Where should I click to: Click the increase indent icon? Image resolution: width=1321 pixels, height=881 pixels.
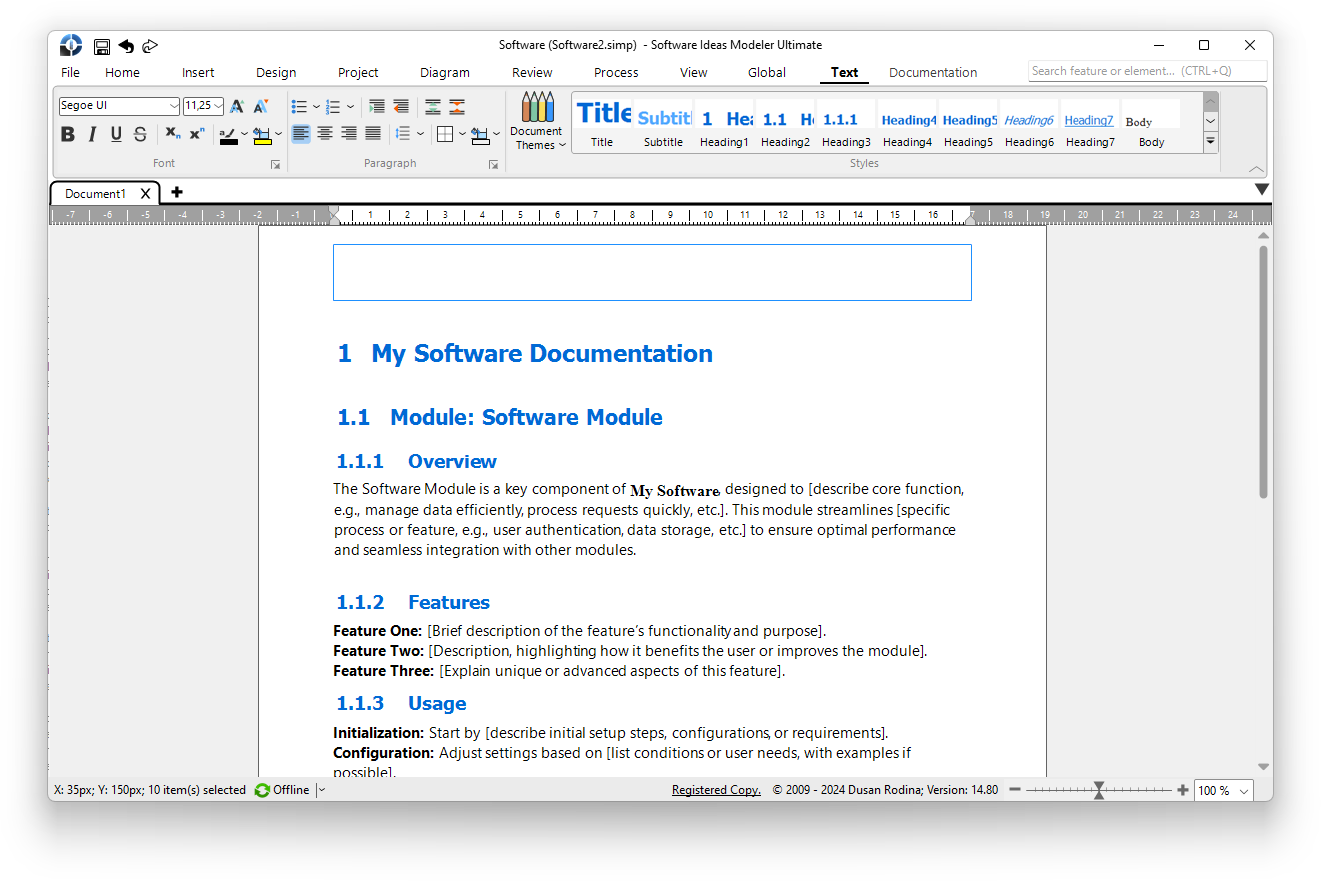click(x=377, y=106)
